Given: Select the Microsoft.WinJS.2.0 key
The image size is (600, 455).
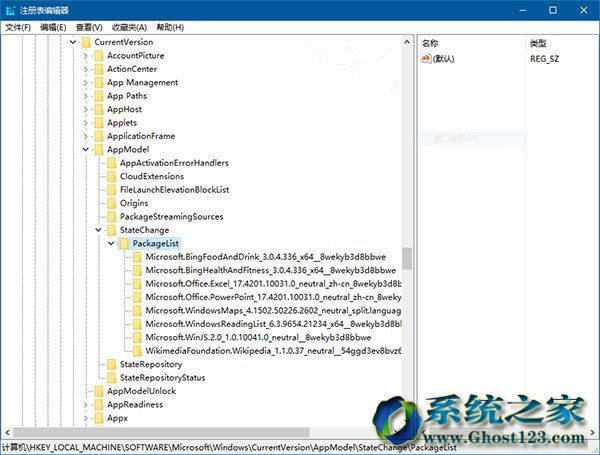Looking at the screenshot, I should 258,338.
